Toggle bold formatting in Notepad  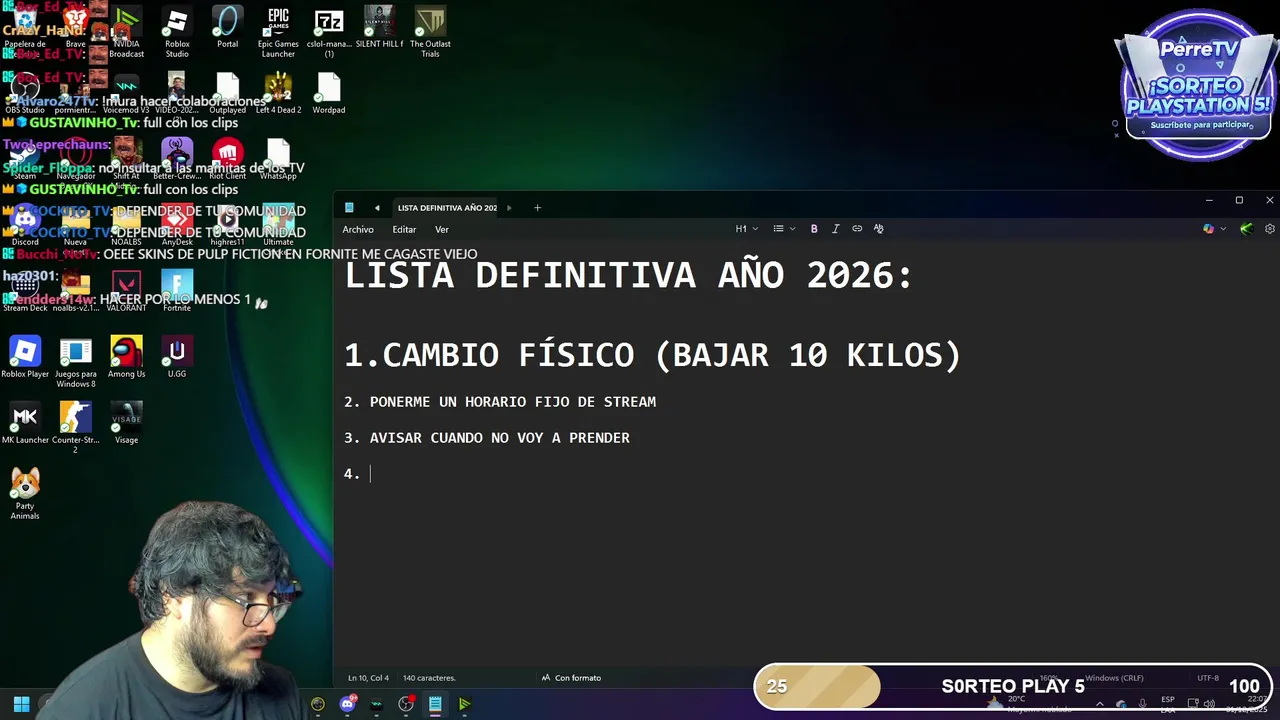coord(814,229)
